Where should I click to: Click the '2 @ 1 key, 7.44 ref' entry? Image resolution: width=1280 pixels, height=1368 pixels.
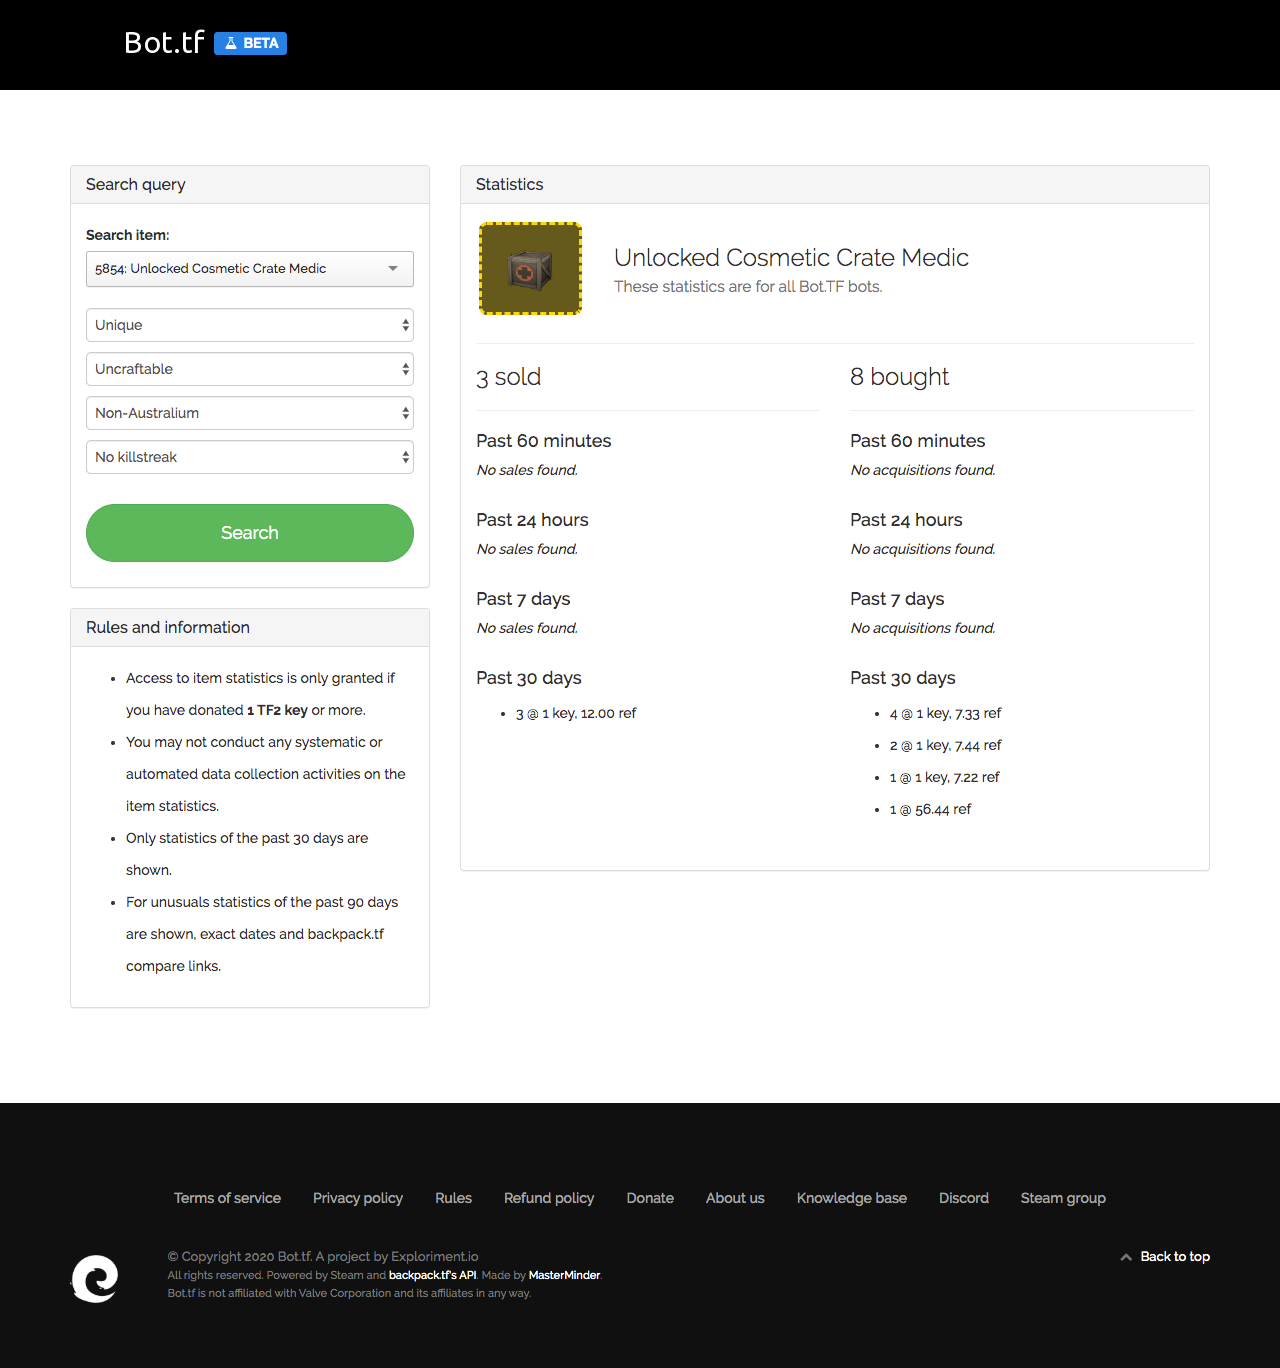[x=945, y=745]
